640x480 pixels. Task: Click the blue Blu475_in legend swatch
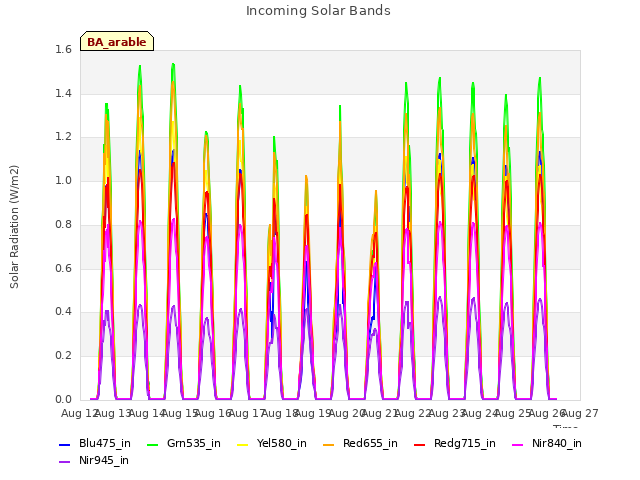64,444
